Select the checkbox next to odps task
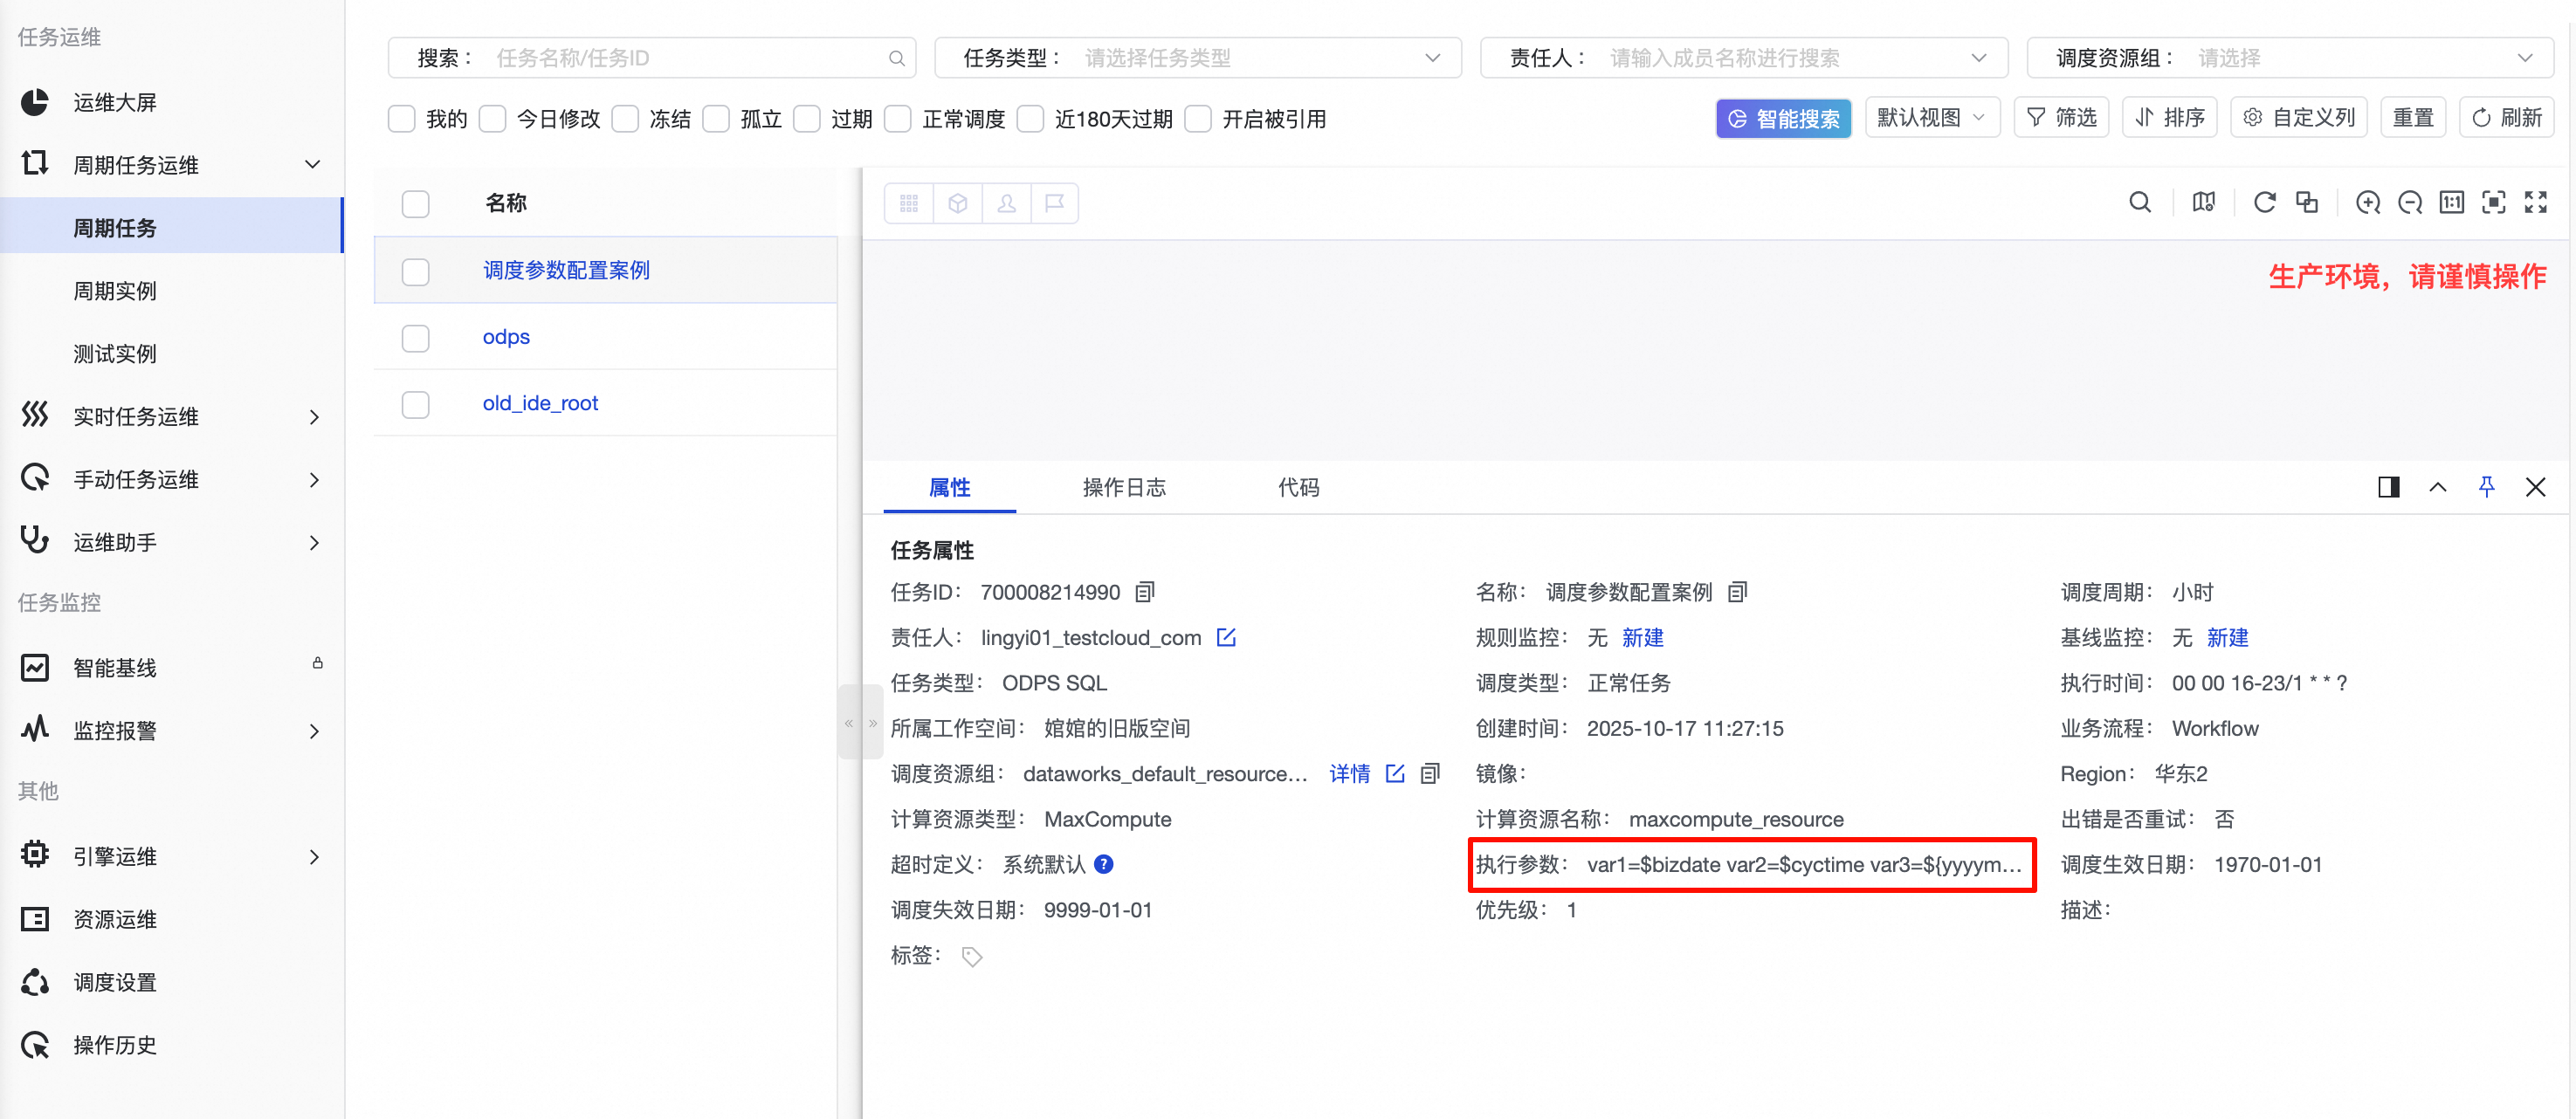Image resolution: width=2576 pixels, height=1119 pixels. coord(415,338)
